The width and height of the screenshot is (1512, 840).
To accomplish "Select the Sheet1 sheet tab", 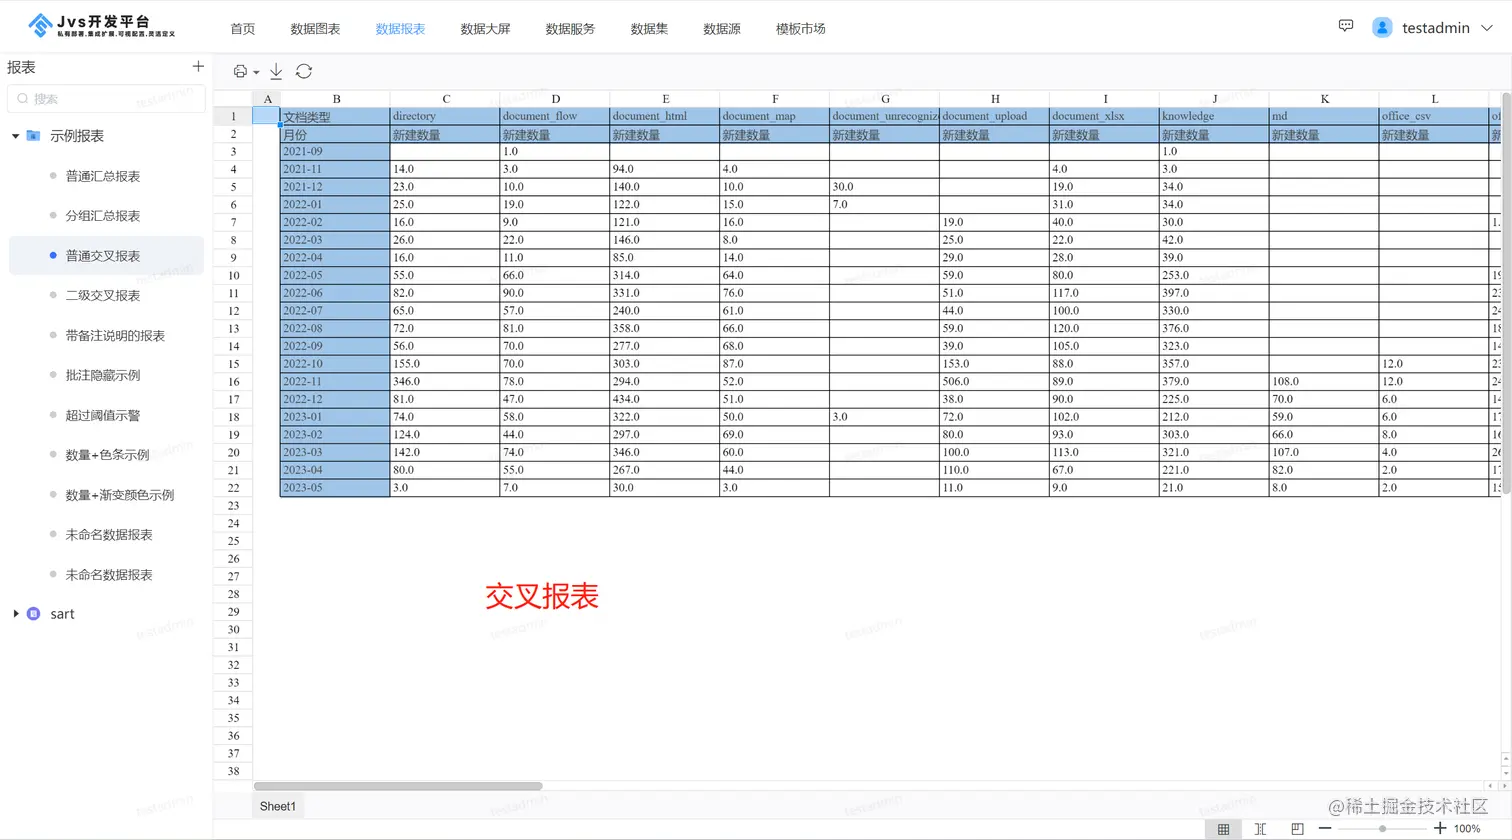I will tap(278, 806).
